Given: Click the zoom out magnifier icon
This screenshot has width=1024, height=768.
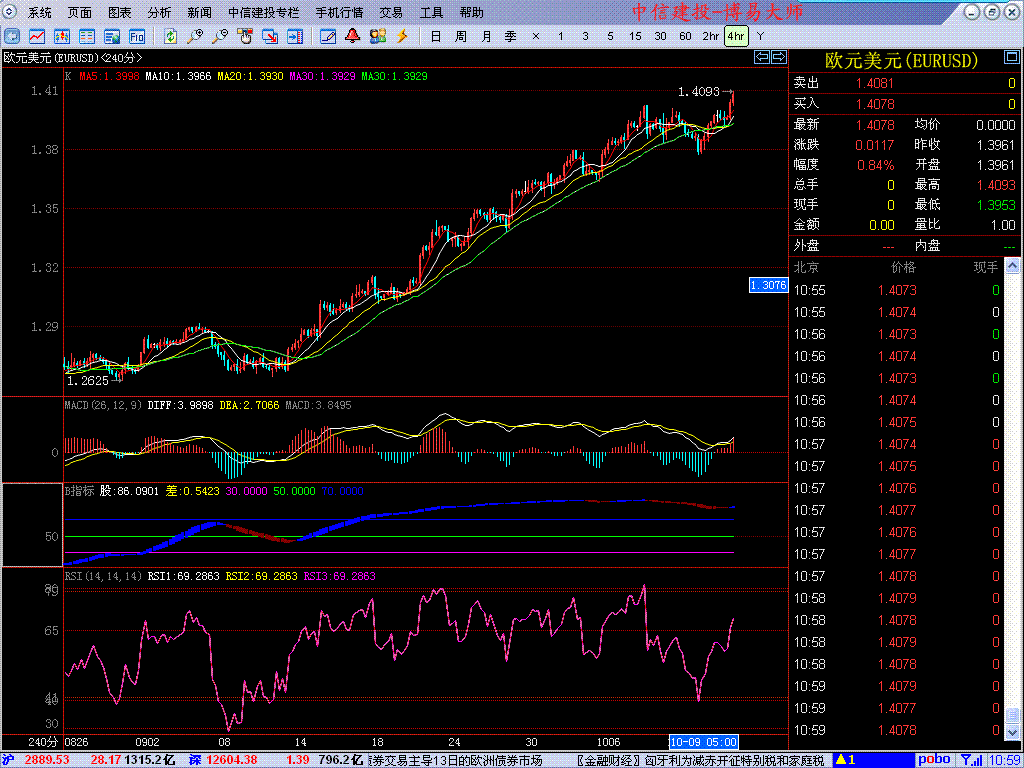Looking at the screenshot, I should (219, 36).
